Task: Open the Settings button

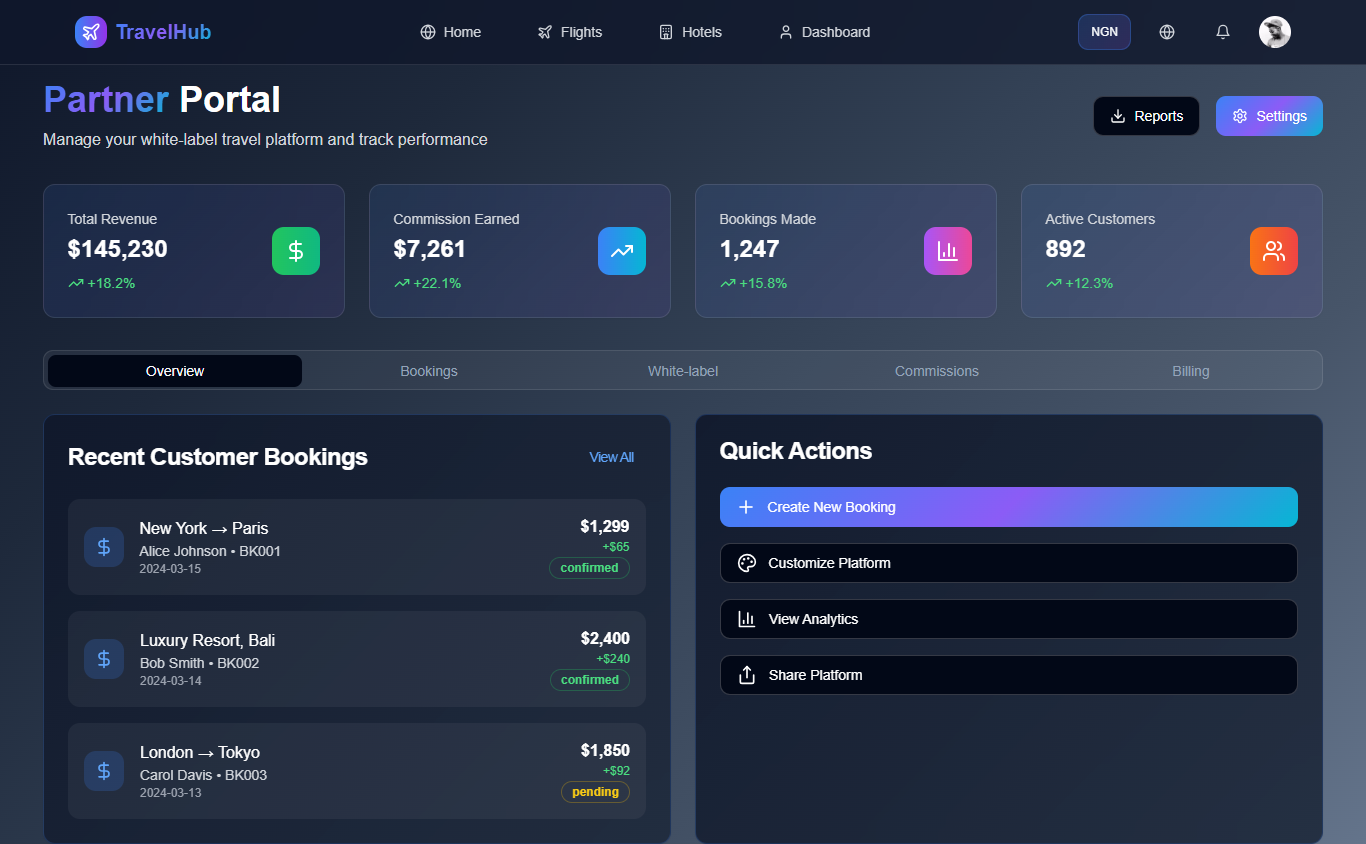Action: [x=1269, y=116]
